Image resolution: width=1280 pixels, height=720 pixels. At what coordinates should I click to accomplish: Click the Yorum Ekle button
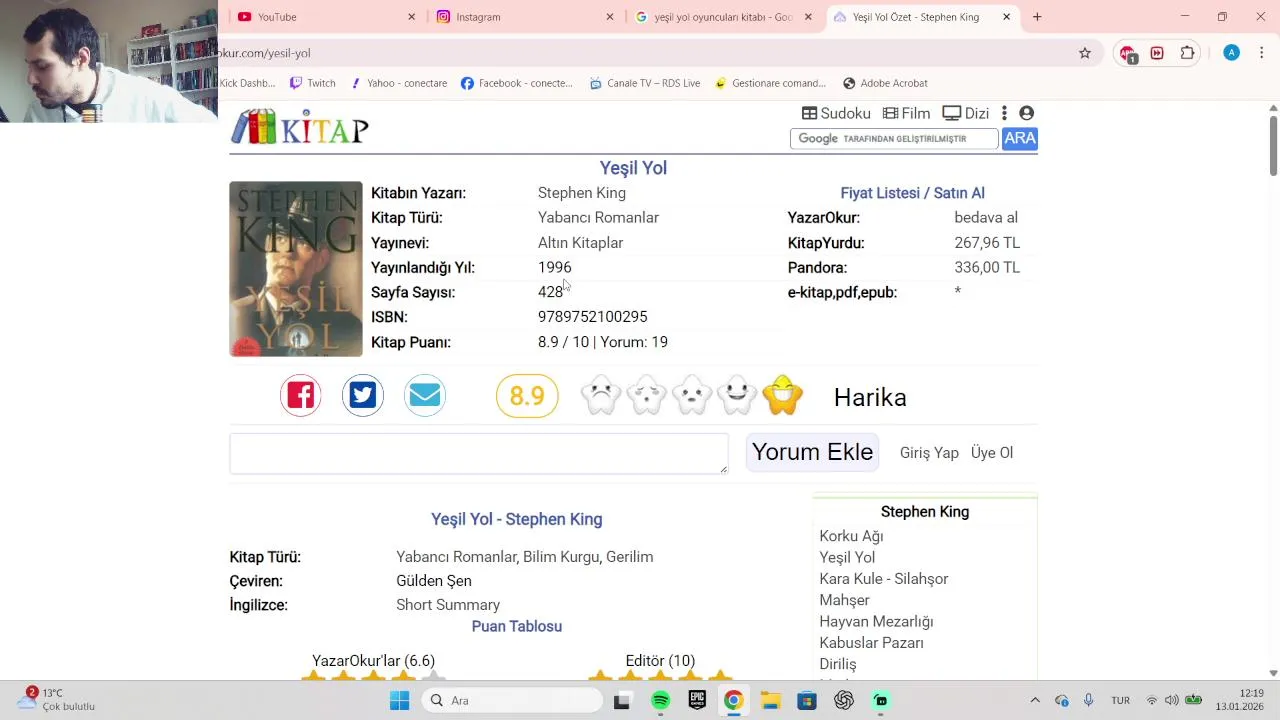(812, 452)
